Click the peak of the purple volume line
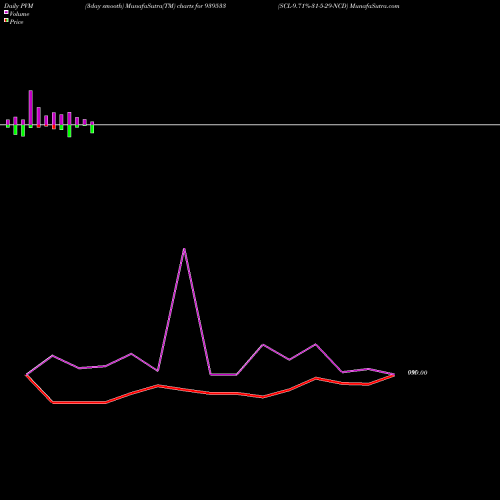 [184, 249]
